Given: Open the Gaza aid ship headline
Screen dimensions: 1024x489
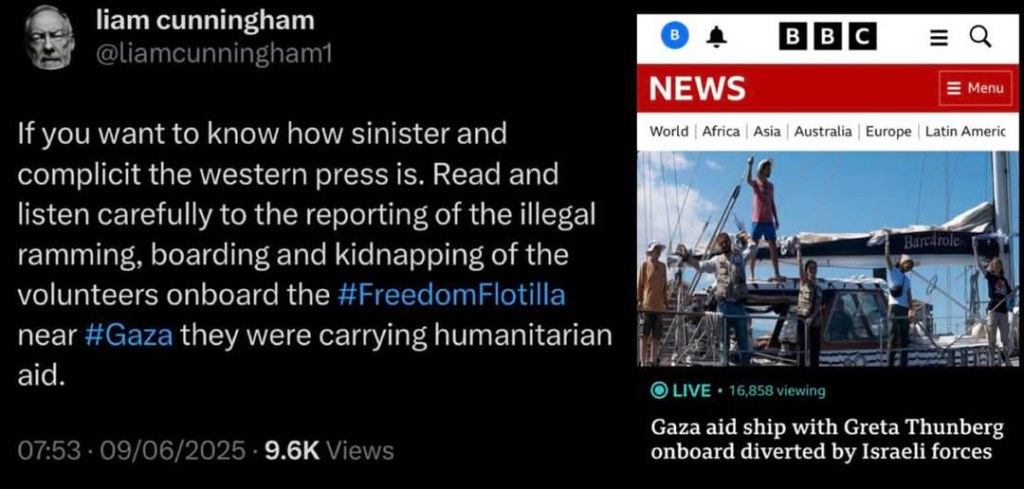Looking at the screenshot, I should pos(827,439).
